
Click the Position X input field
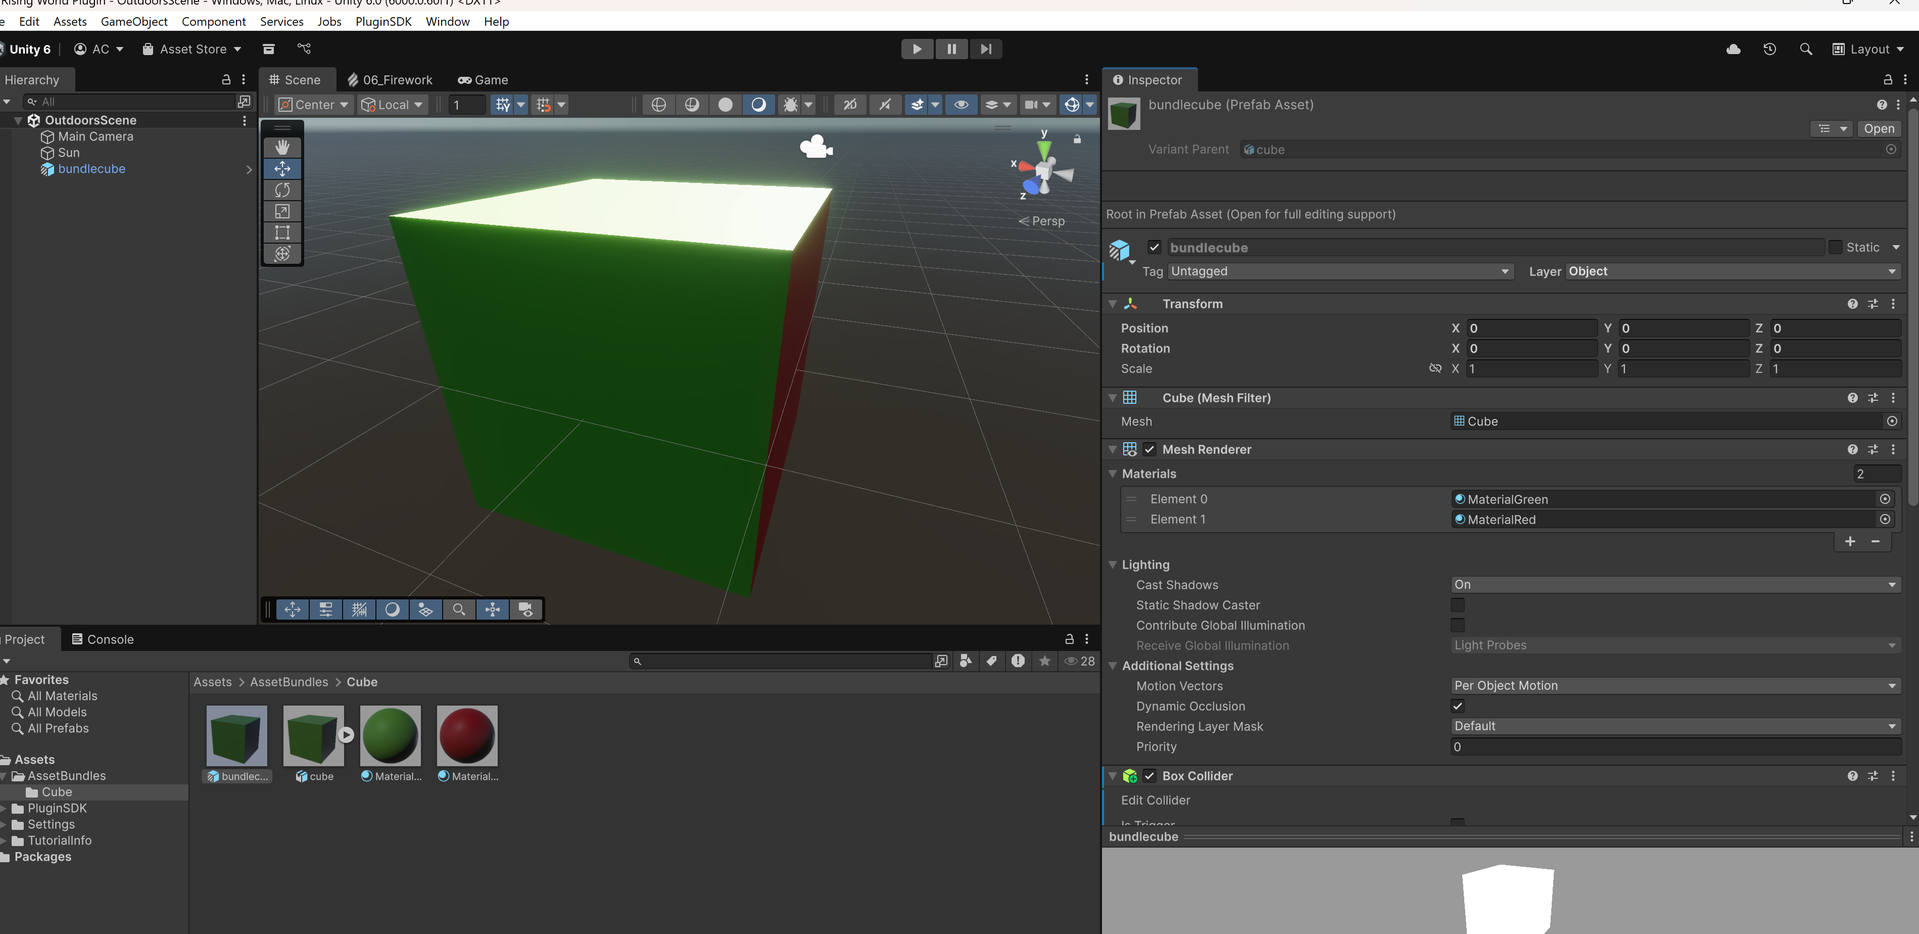[x=1531, y=328]
